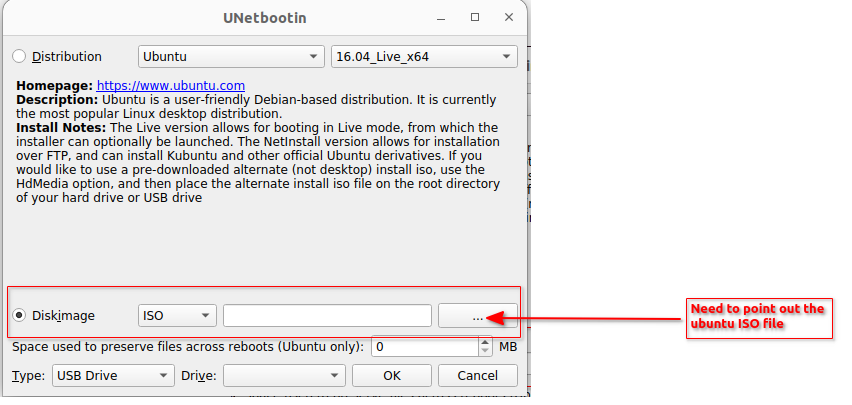
Task: Open the https://www.ubuntu.com homepage link
Action: coord(171,86)
